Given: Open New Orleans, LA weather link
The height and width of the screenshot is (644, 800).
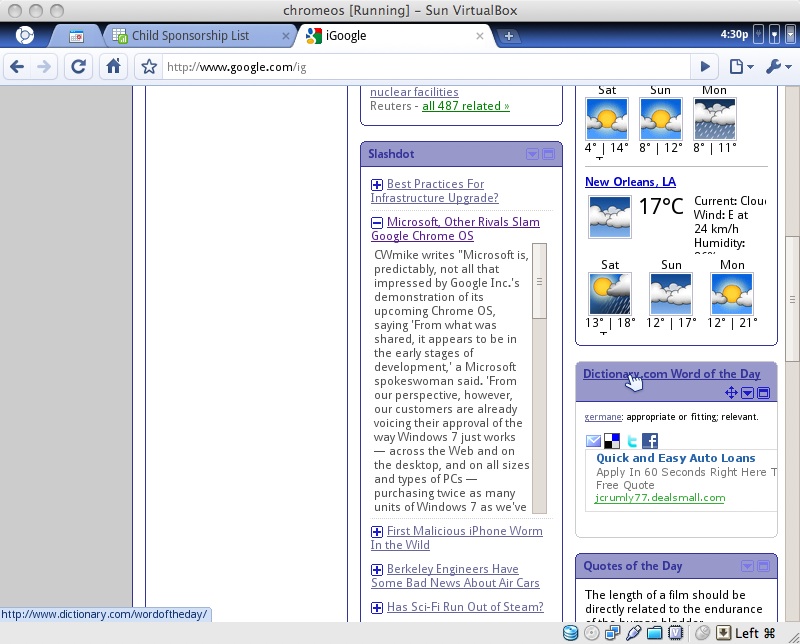Looking at the screenshot, I should [x=630, y=182].
